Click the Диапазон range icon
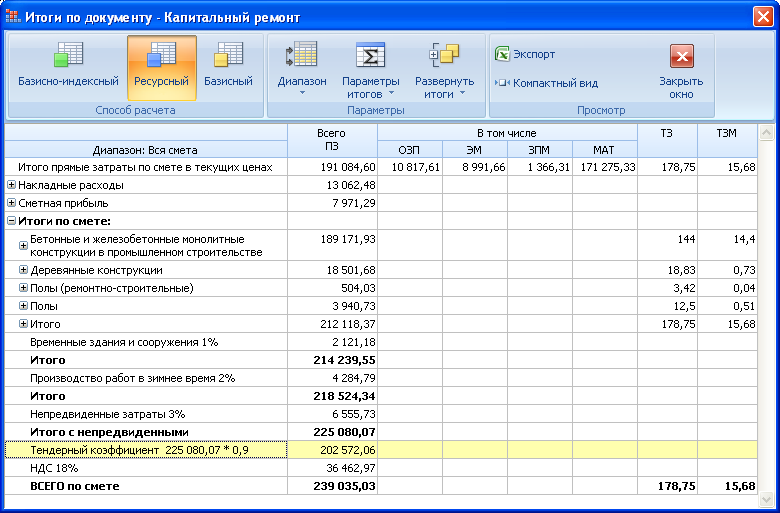The height and width of the screenshot is (513, 780). point(301,56)
